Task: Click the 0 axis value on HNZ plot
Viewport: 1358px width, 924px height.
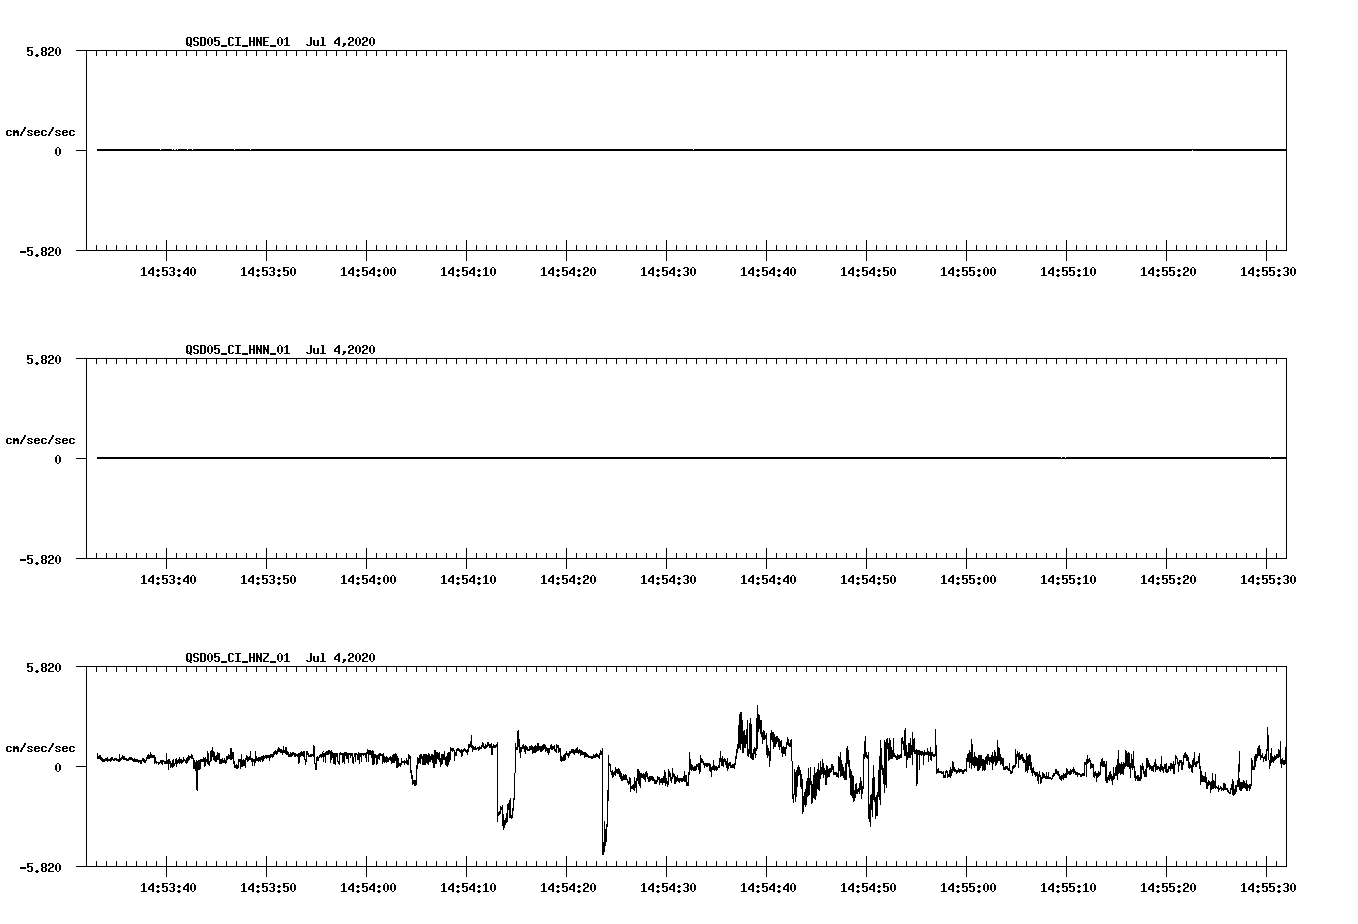Action: click(58, 767)
